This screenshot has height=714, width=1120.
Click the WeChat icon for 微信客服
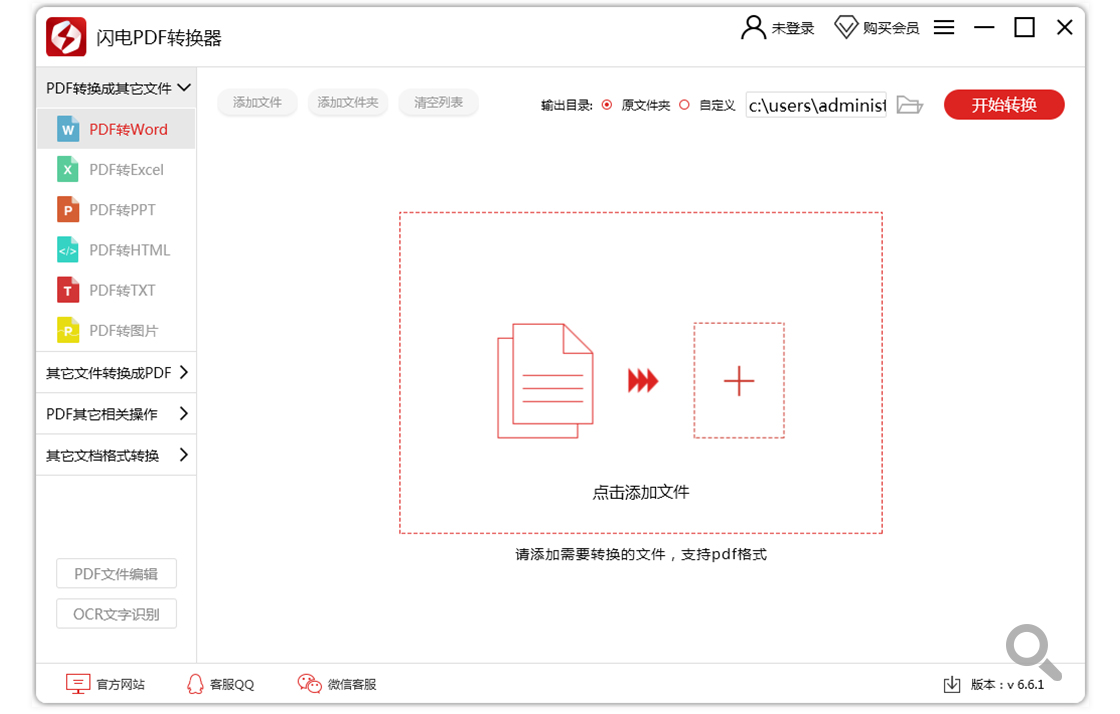309,683
